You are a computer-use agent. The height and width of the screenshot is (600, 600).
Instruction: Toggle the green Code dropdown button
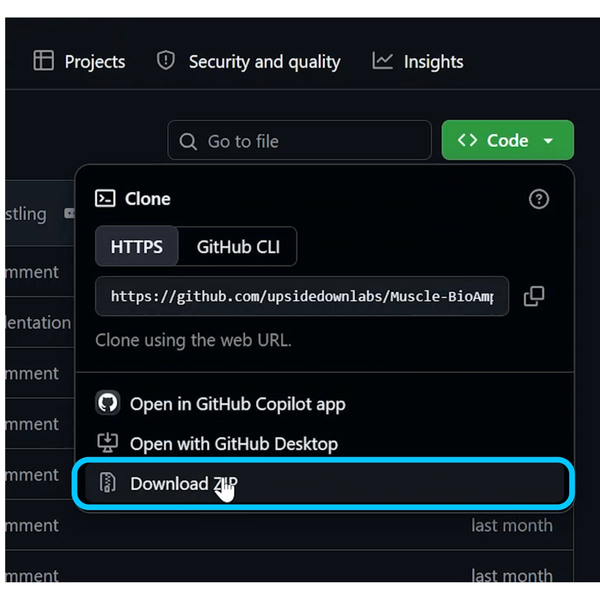507,140
